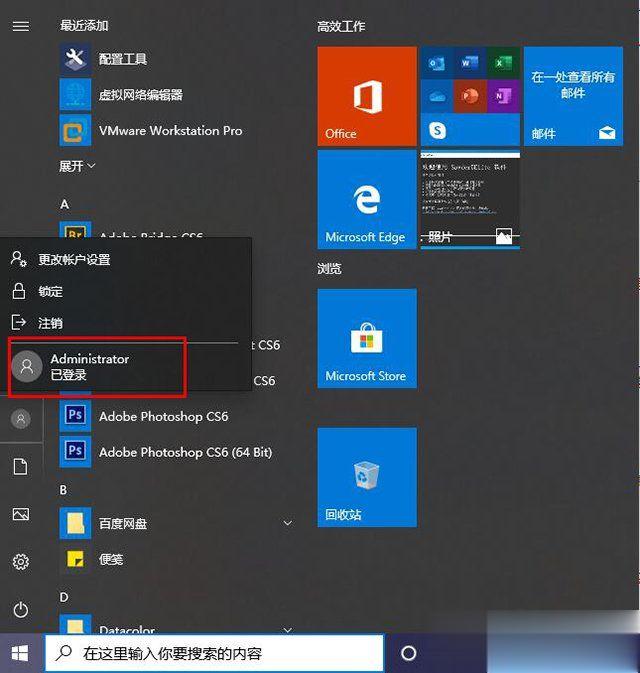Click the 浏览 tile group title
The height and width of the screenshot is (673, 640).
point(329,269)
